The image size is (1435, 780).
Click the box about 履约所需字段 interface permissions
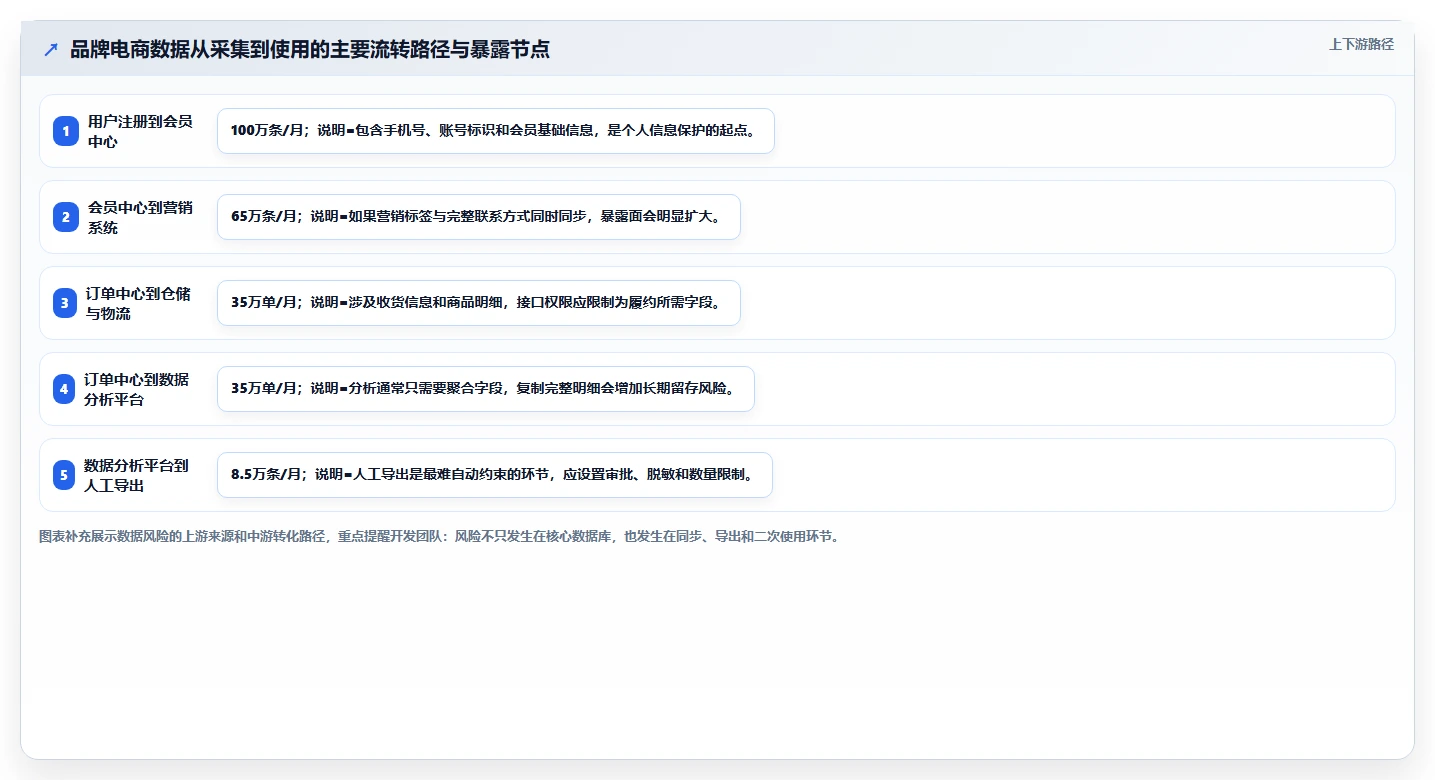[479, 303]
